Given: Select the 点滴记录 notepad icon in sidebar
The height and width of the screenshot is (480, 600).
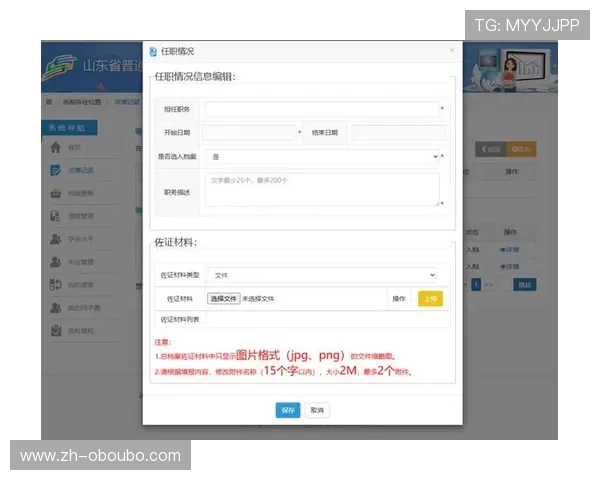Looking at the screenshot, I should coord(55,170).
